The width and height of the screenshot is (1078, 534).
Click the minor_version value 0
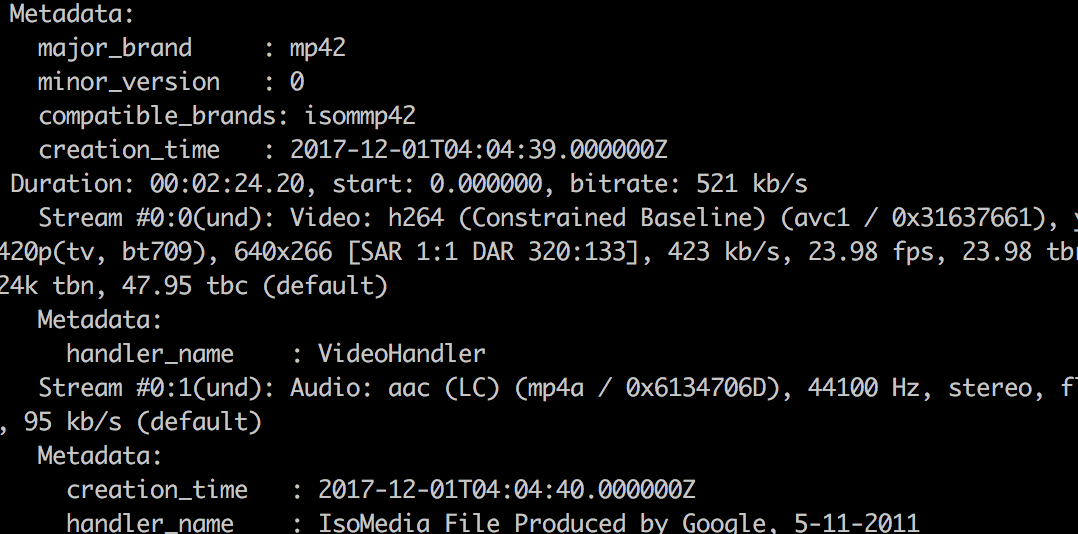(296, 82)
